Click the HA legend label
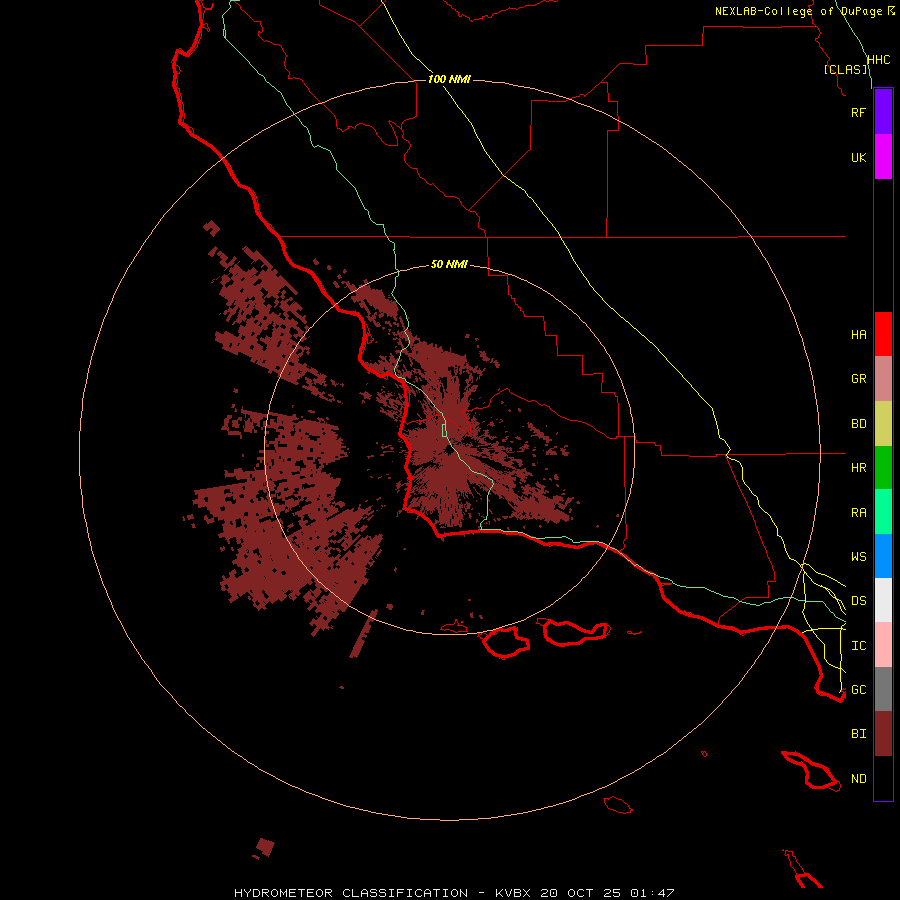This screenshot has width=900, height=900. click(x=858, y=334)
